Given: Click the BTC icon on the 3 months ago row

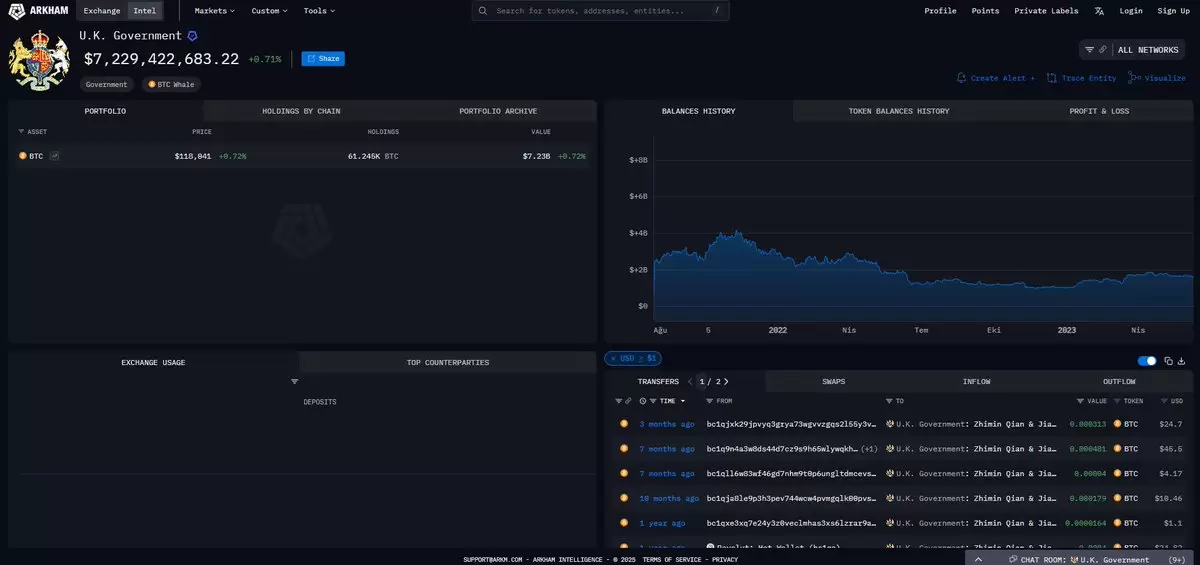Looking at the screenshot, I should [624, 424].
